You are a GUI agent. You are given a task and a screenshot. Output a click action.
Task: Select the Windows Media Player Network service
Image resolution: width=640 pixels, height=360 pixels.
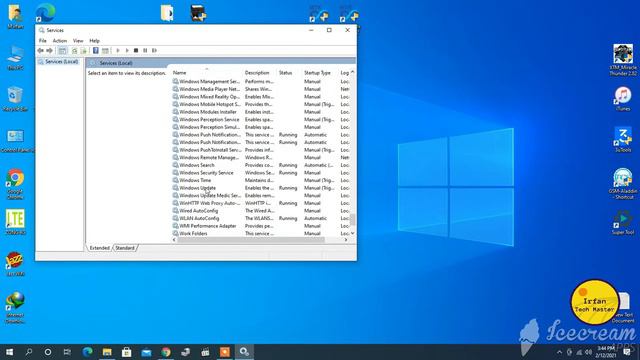click(x=261, y=89)
